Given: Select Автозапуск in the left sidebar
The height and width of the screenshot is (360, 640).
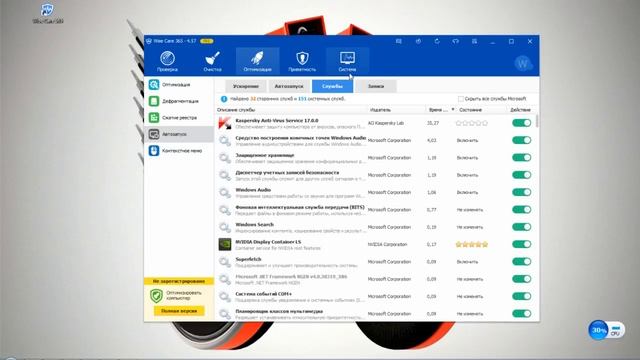Looking at the screenshot, I should point(179,134).
